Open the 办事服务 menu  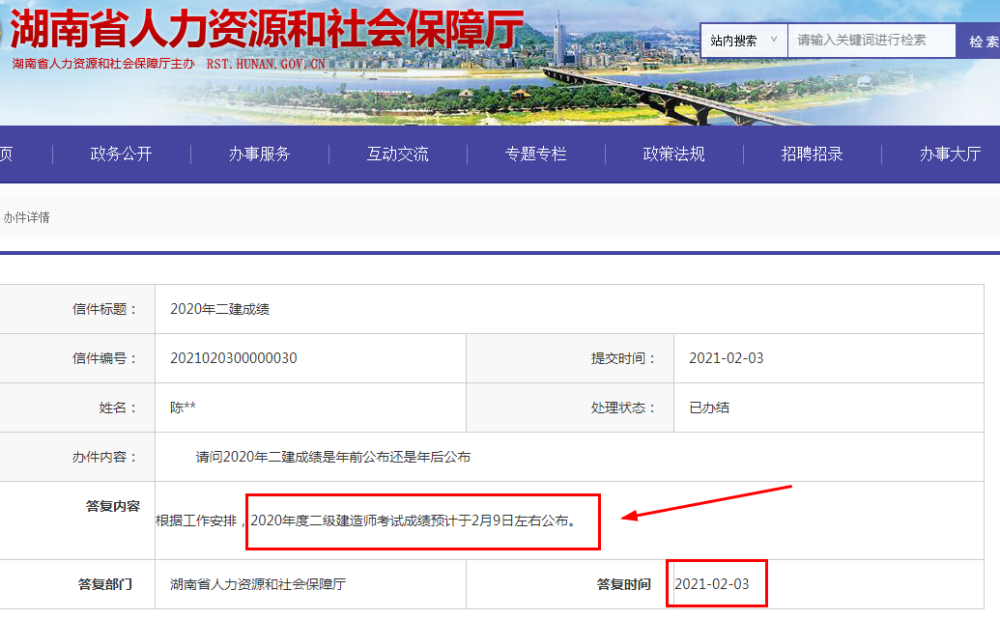[258, 155]
